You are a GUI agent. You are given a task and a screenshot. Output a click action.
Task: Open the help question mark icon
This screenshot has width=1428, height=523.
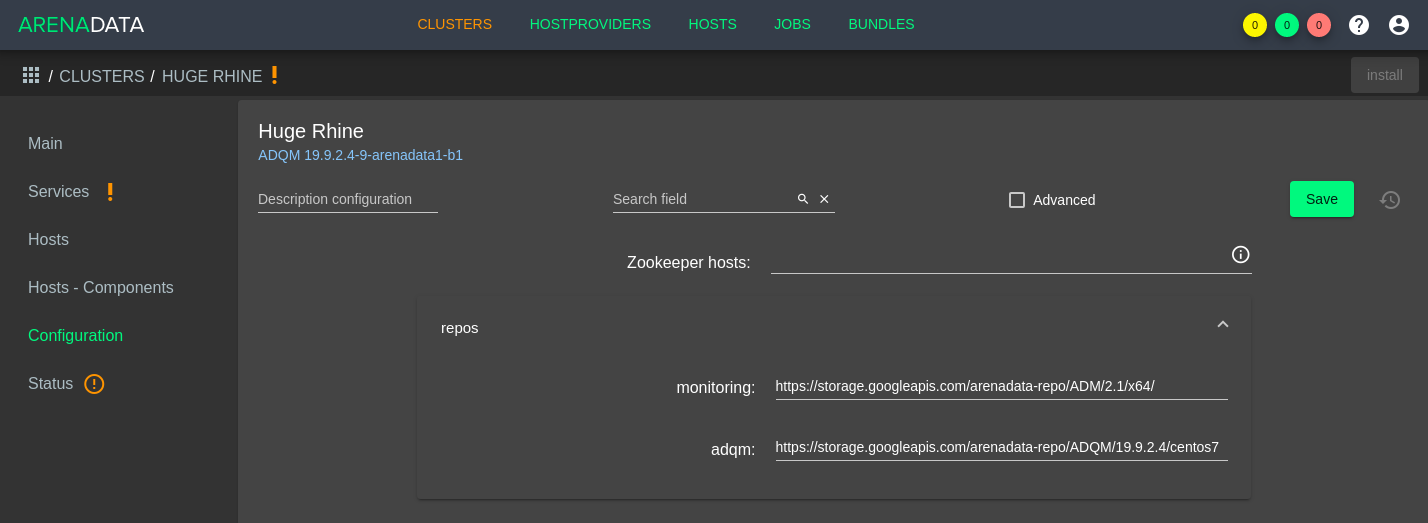click(1359, 25)
